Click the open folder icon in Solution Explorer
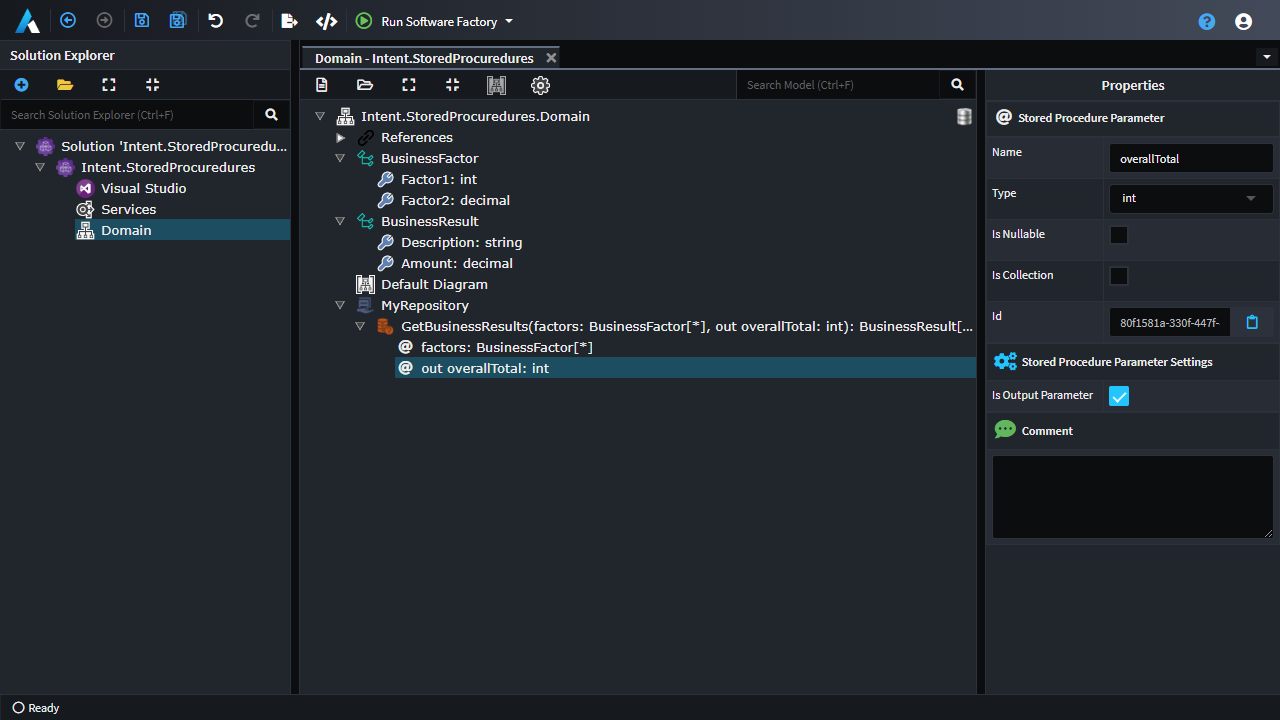 point(65,85)
